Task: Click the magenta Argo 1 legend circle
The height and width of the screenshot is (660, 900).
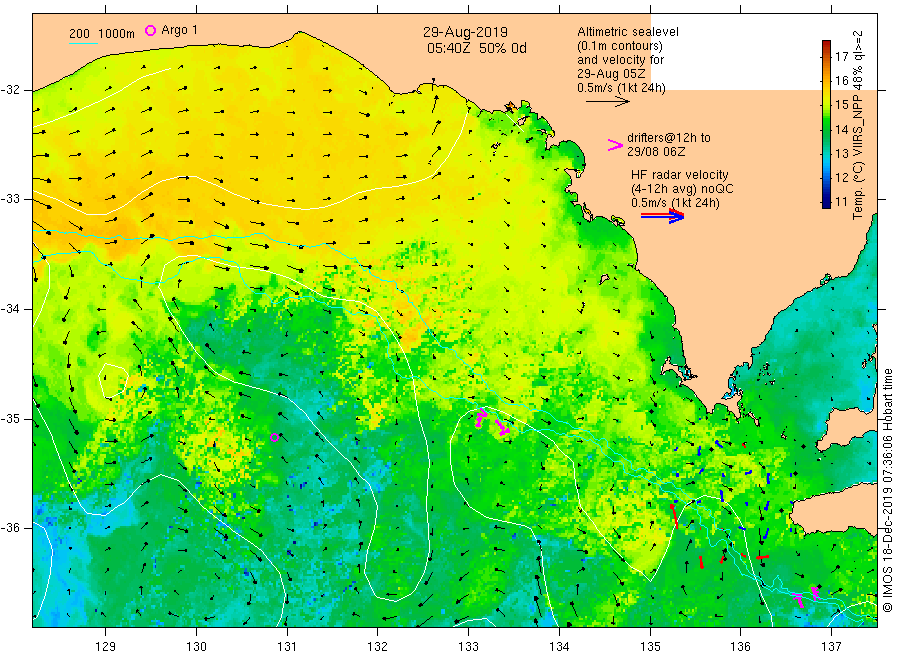Action: (x=150, y=30)
